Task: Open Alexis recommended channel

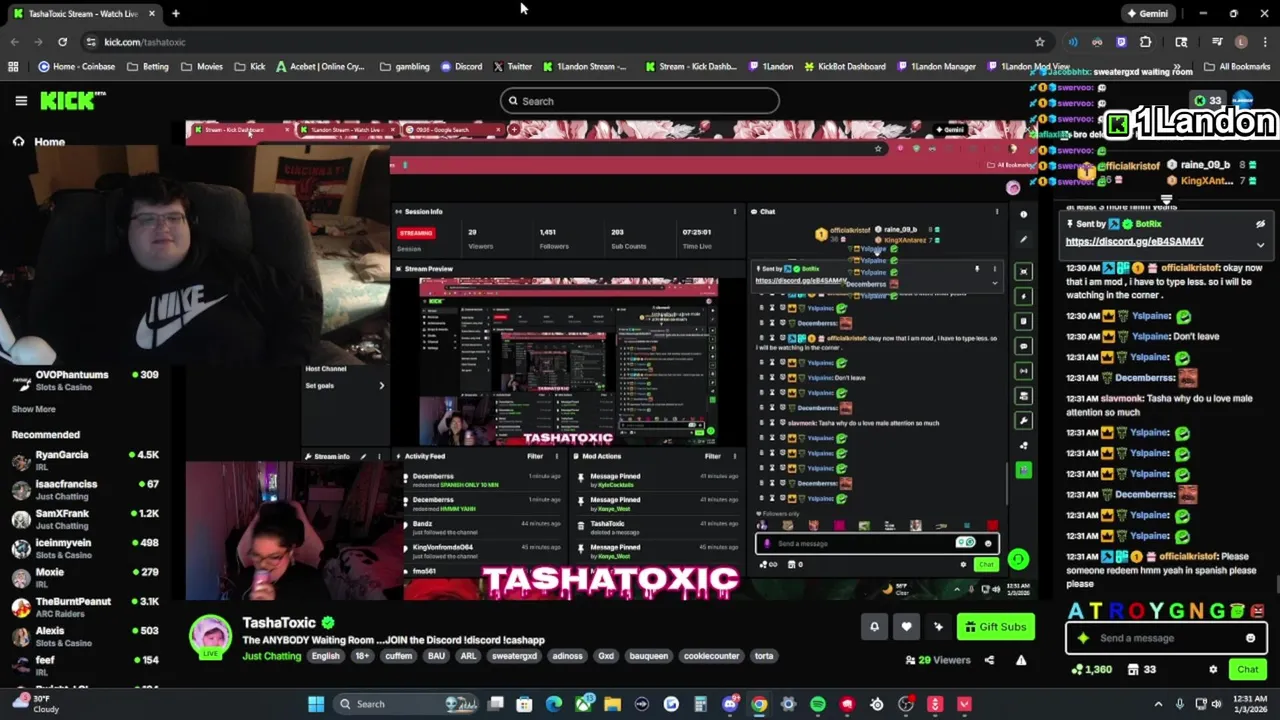Action: [x=85, y=636]
